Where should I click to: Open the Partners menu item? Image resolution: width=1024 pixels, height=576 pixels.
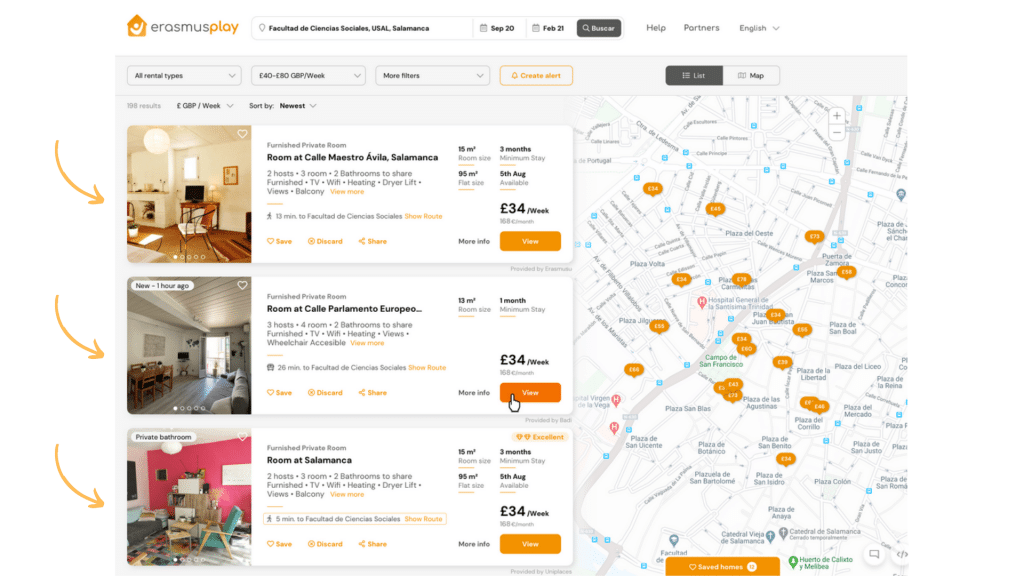pos(701,28)
